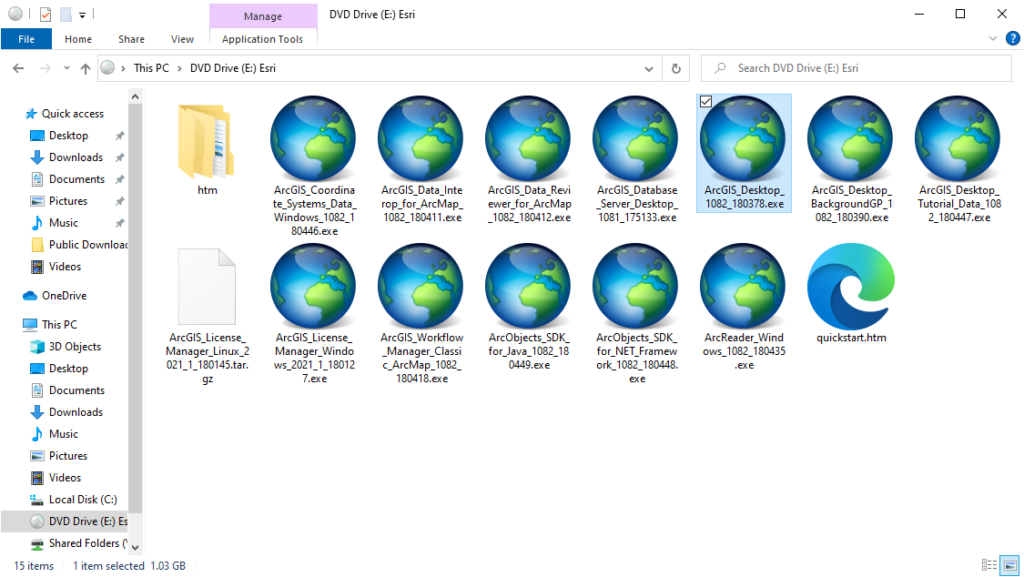Select the quickstart.htm Edge icon
The image size is (1024, 577).
(x=850, y=286)
